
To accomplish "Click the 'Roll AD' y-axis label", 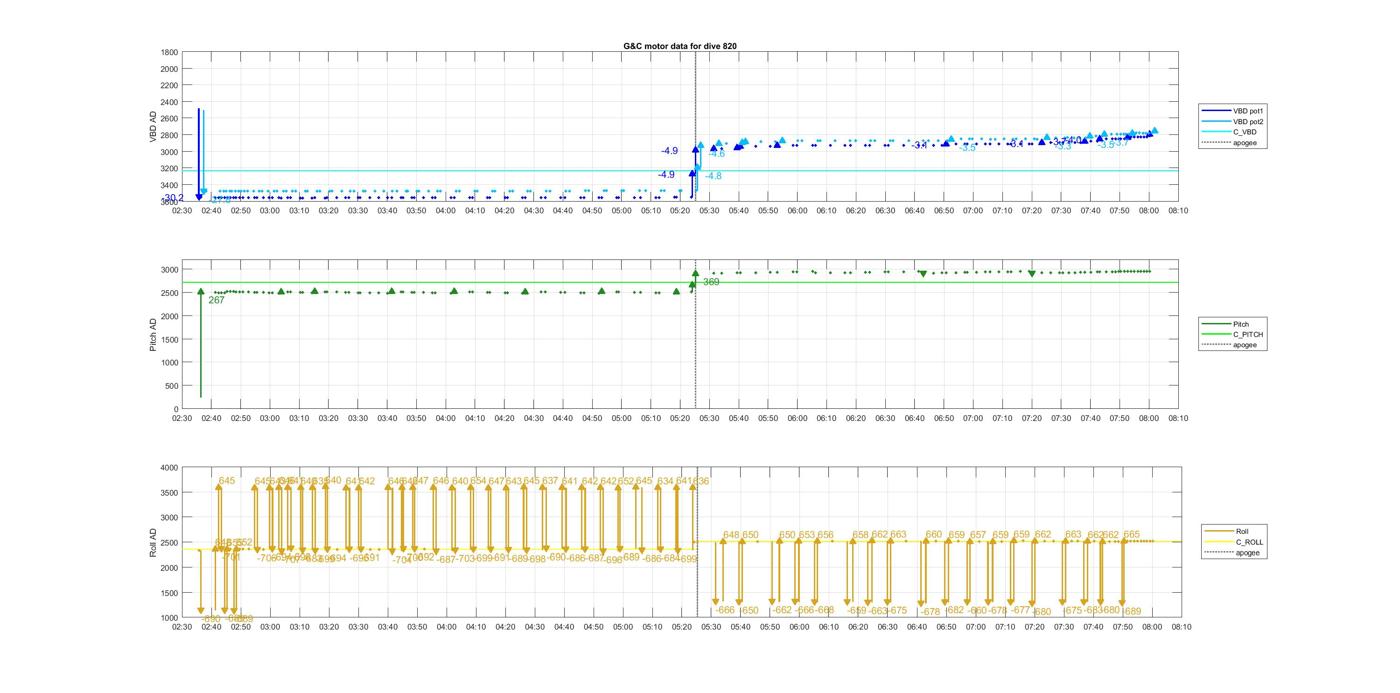I will pyautogui.click(x=154, y=543).
